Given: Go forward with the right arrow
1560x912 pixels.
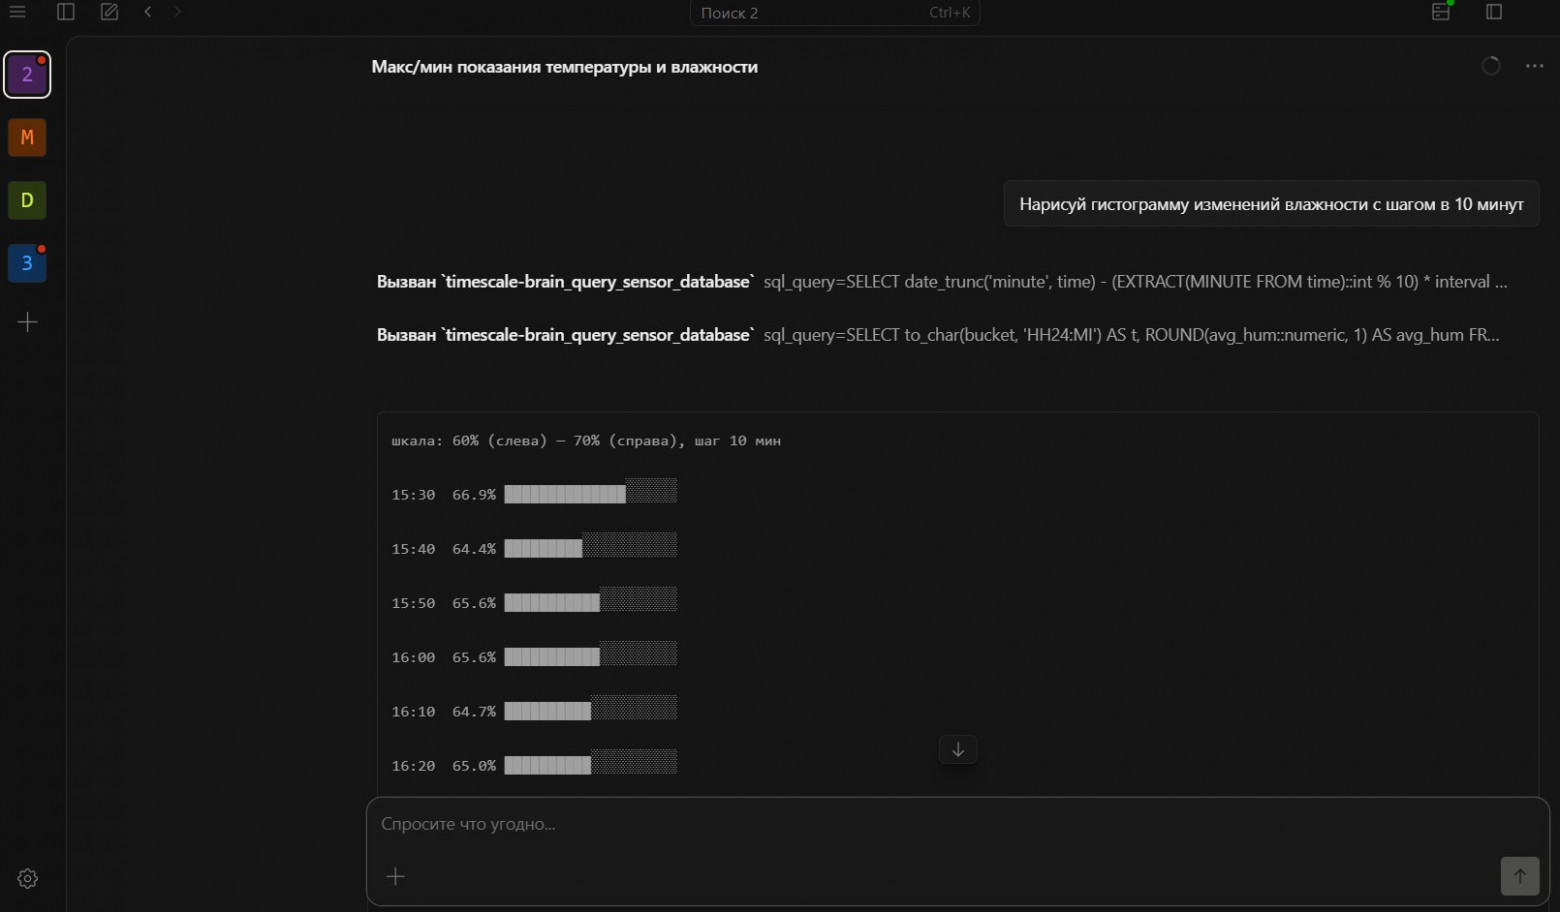Looking at the screenshot, I should 178,12.
